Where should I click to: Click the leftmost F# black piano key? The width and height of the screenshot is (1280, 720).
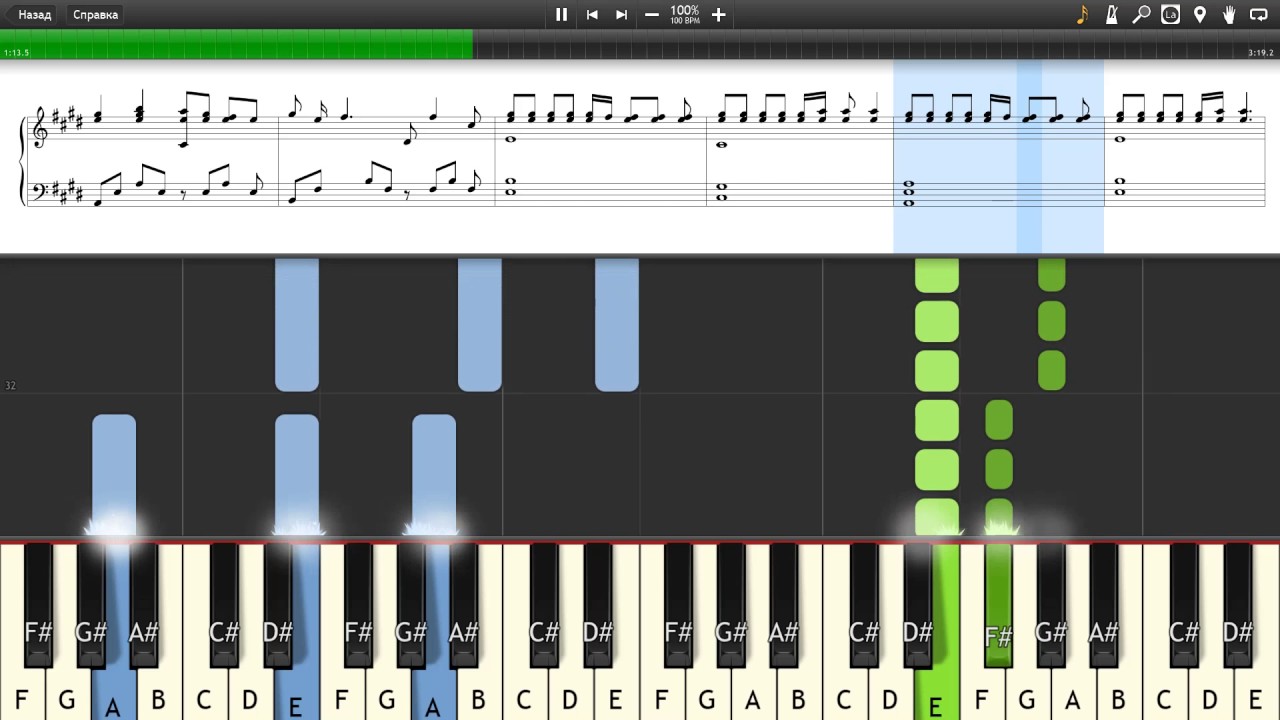point(38,605)
